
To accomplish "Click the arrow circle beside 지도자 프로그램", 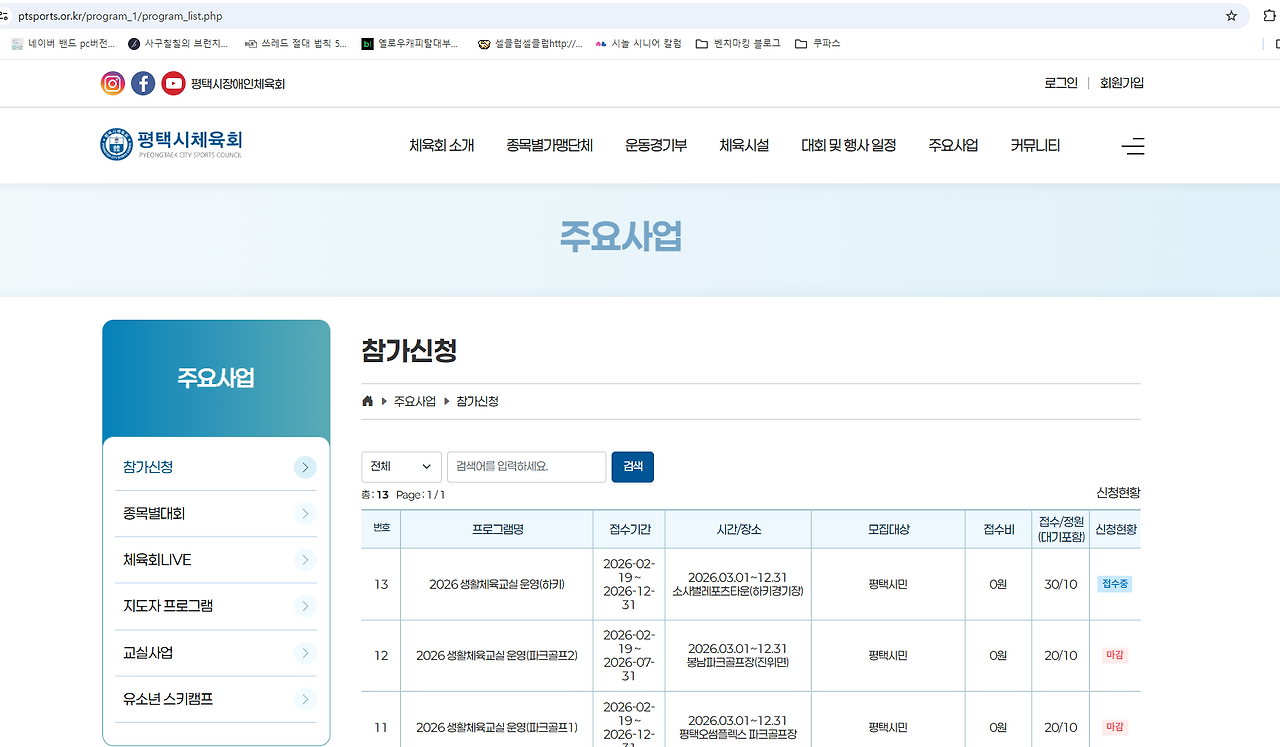I will click(305, 606).
